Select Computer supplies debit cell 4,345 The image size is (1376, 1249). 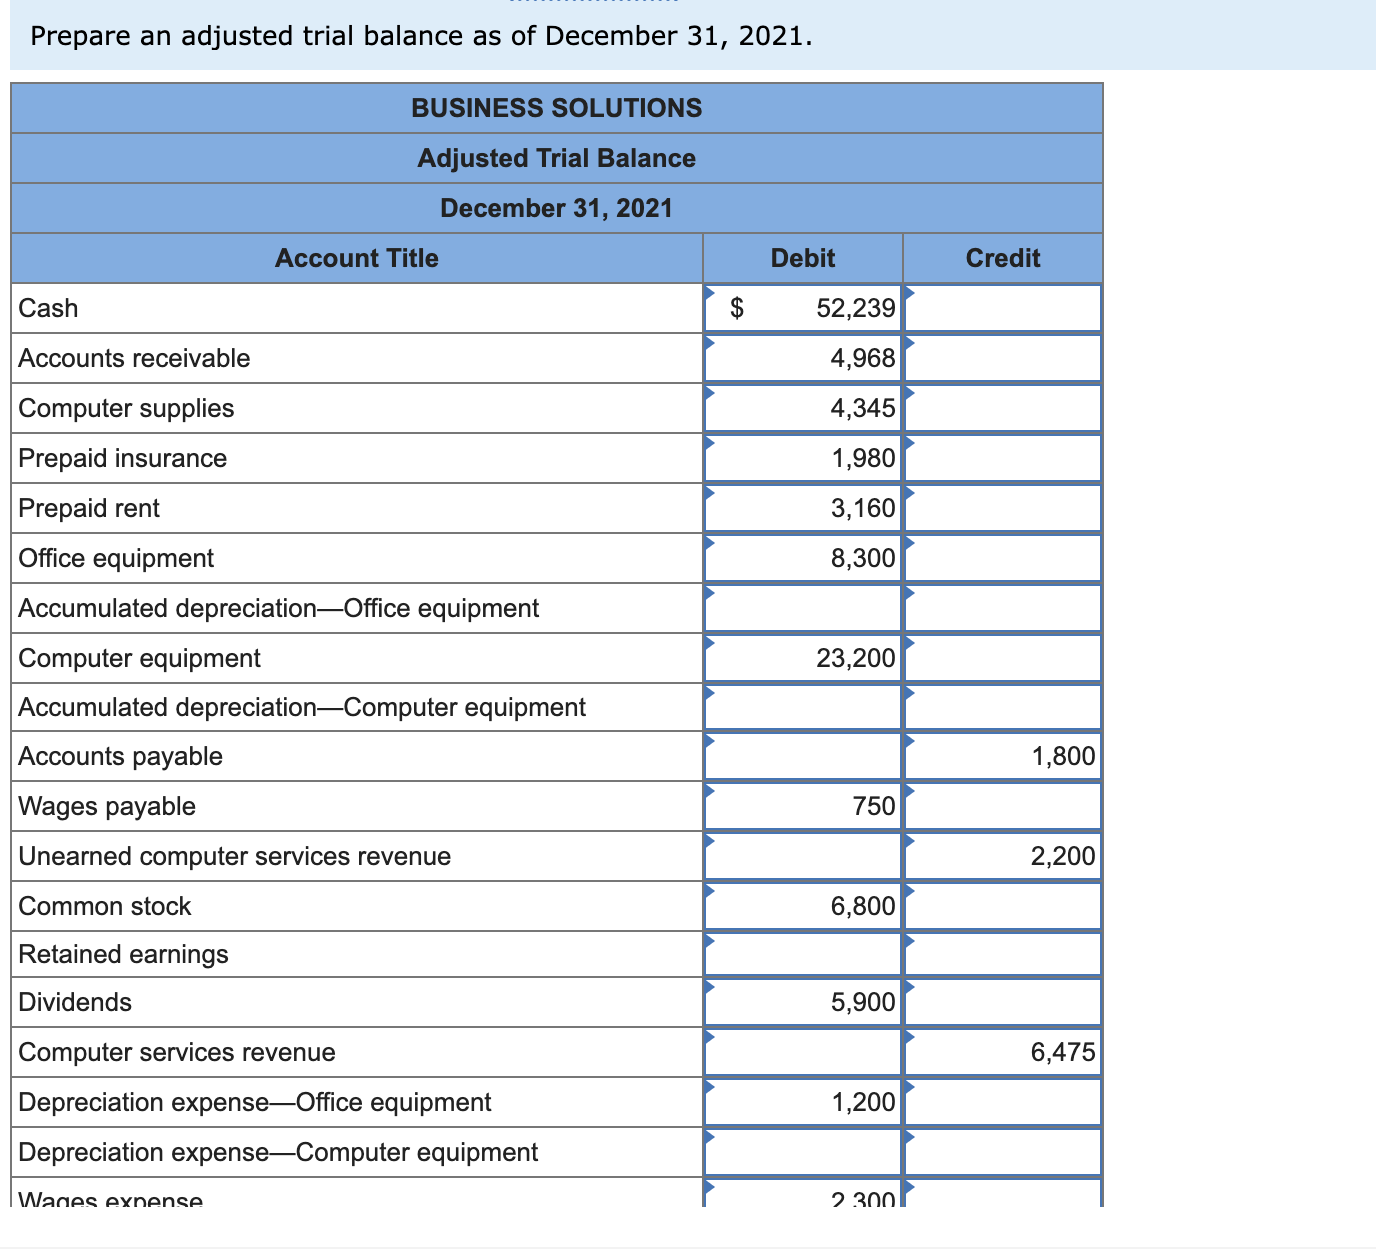pyautogui.click(x=803, y=408)
